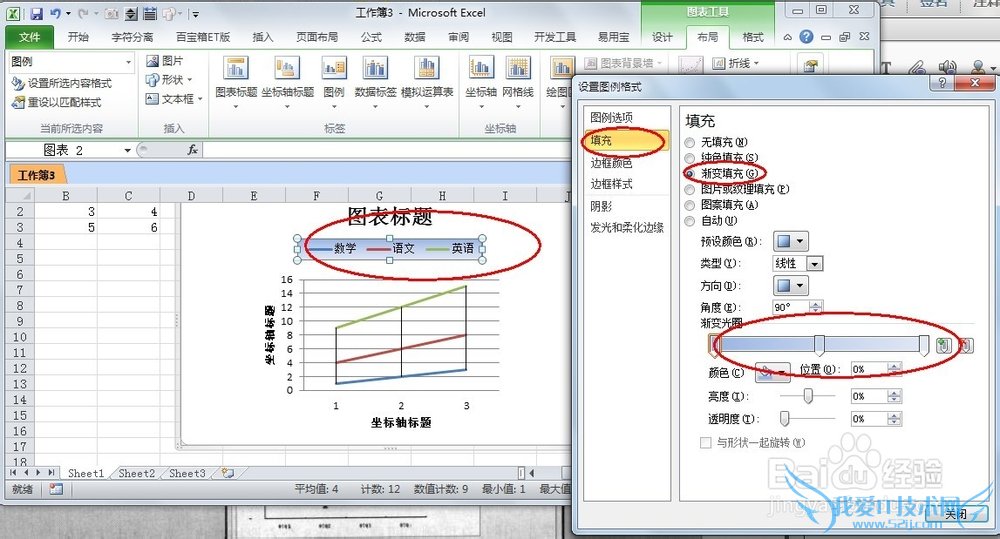Click the Data Labels (数据标签) icon
Image resolution: width=1000 pixels, height=539 pixels.
[375, 68]
